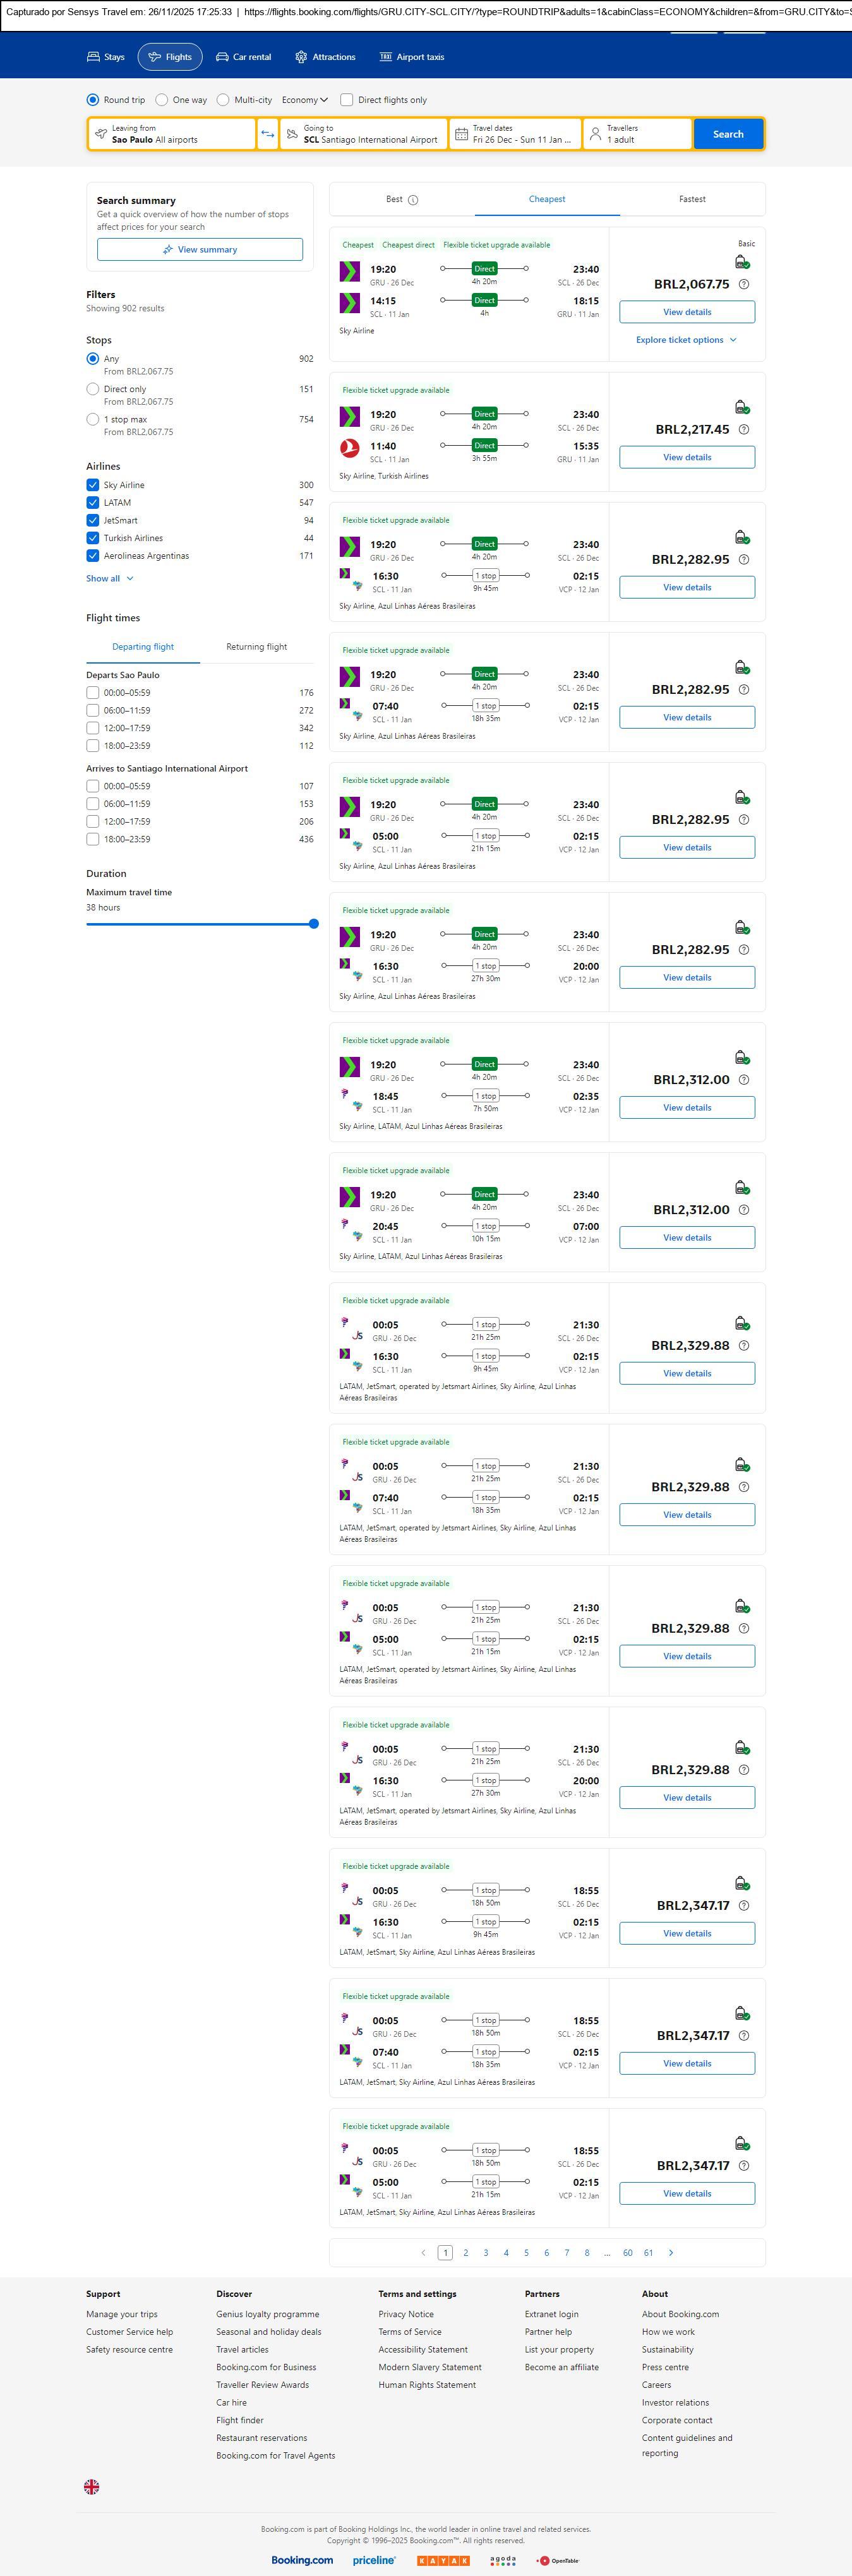Viewport: 852px width, 2576px height.
Task: Click the Airport taxis icon
Action: 385,57
